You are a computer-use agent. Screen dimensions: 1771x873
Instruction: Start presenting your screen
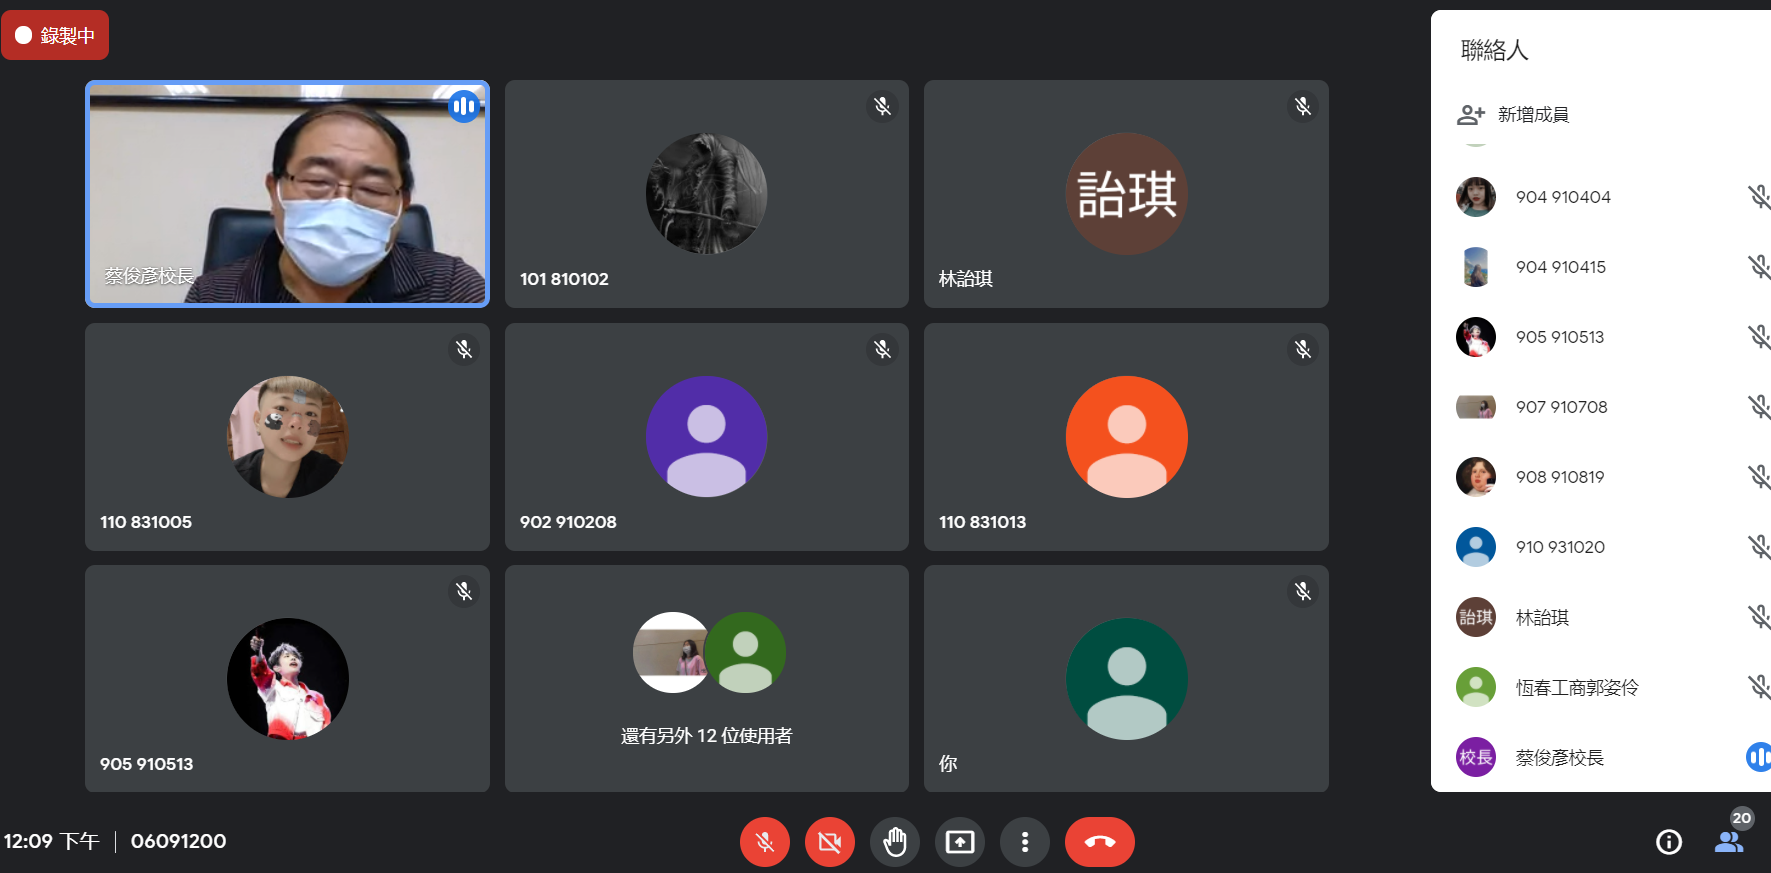960,842
